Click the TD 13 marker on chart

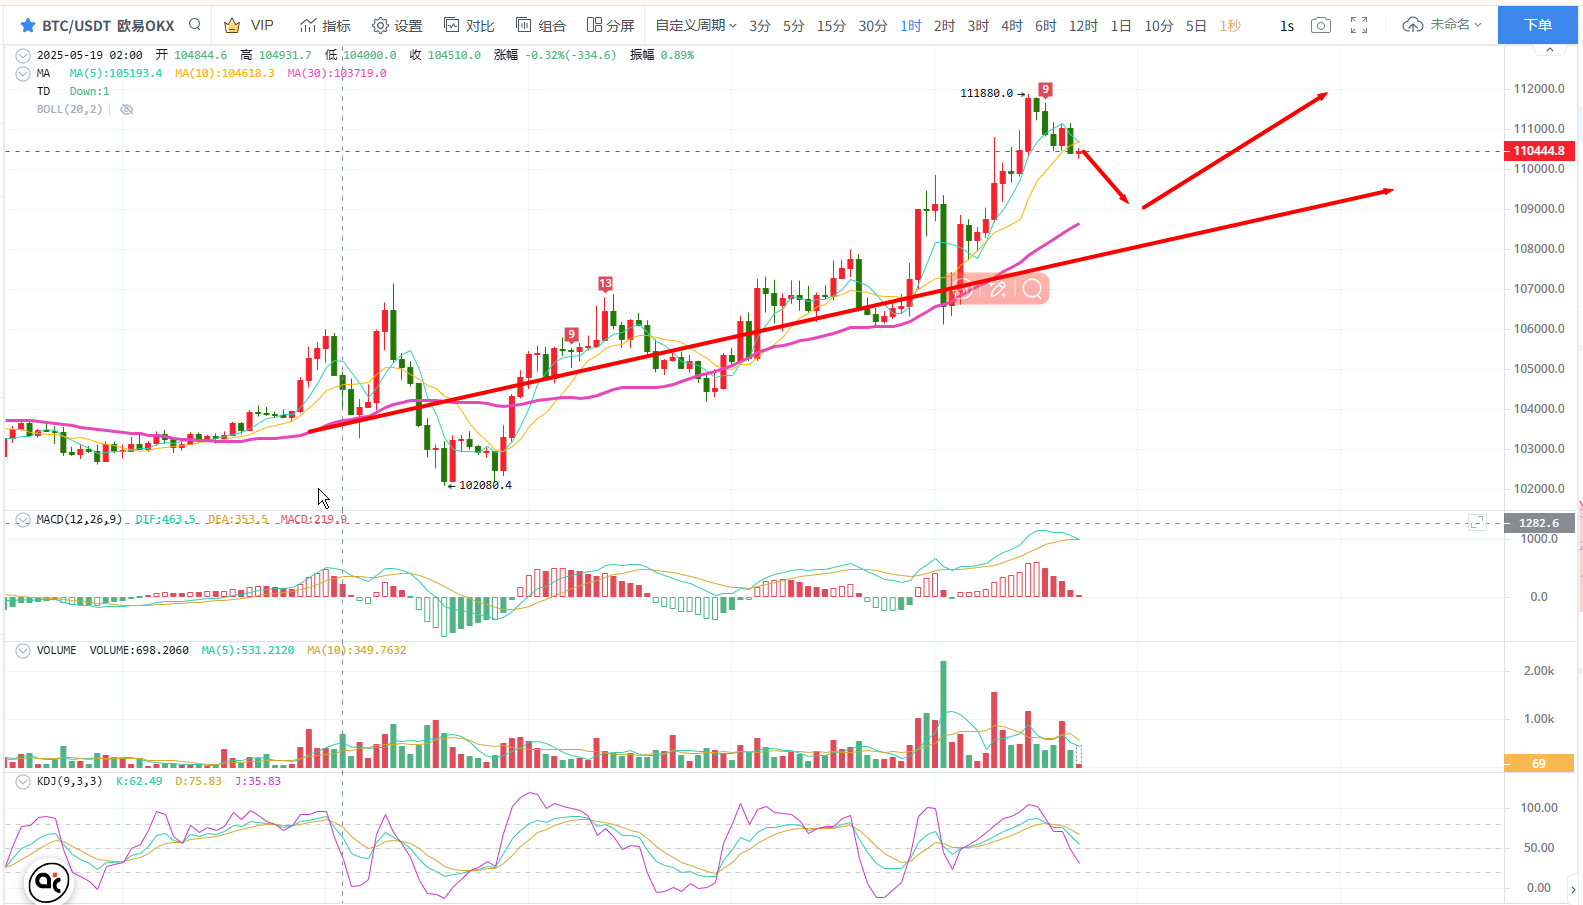[x=605, y=284]
